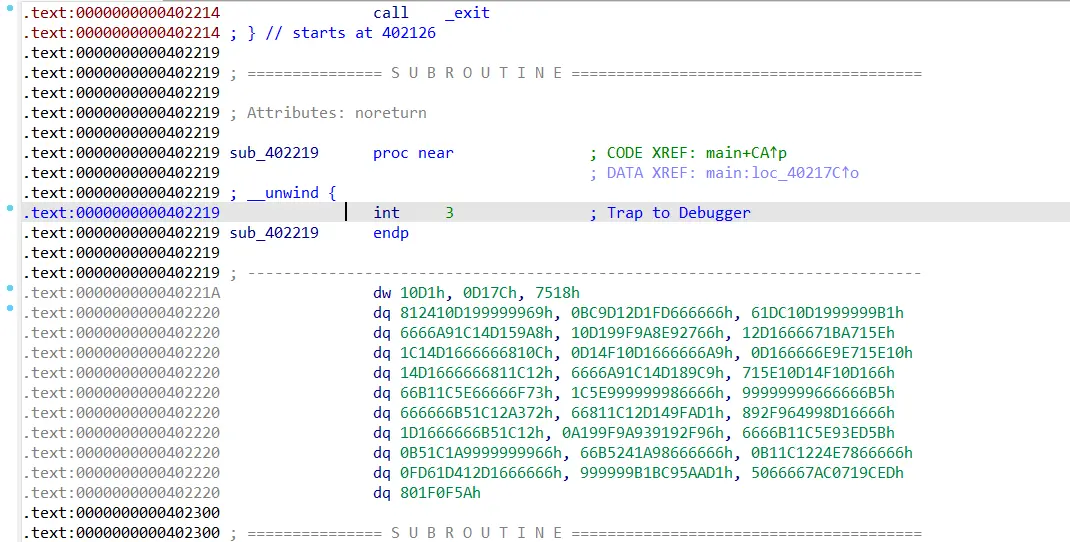Select the value 7518h
1070x542 pixels.
coord(558,293)
